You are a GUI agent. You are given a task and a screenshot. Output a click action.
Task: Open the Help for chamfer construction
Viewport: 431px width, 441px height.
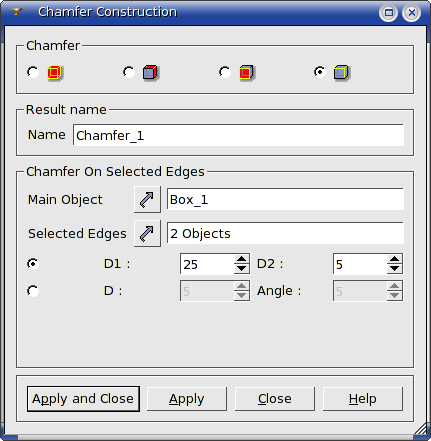tap(363, 399)
